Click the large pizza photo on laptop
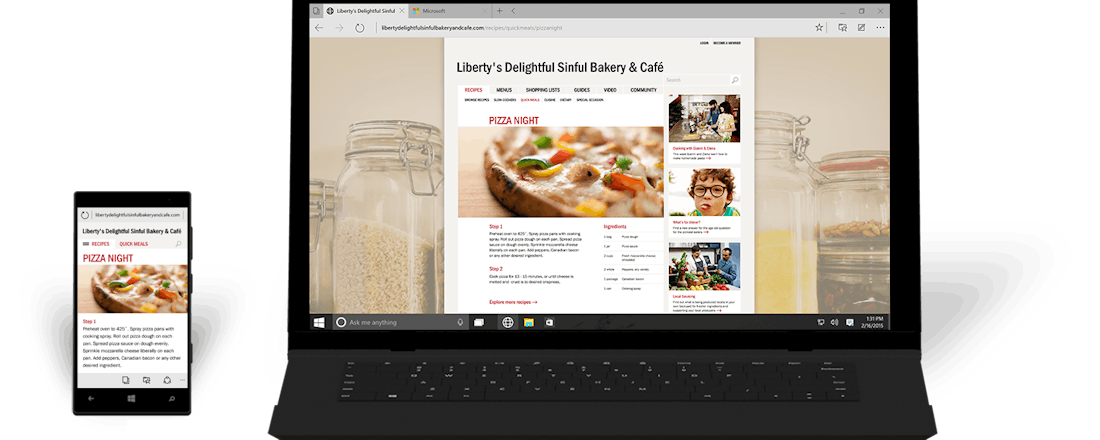 pyautogui.click(x=561, y=172)
